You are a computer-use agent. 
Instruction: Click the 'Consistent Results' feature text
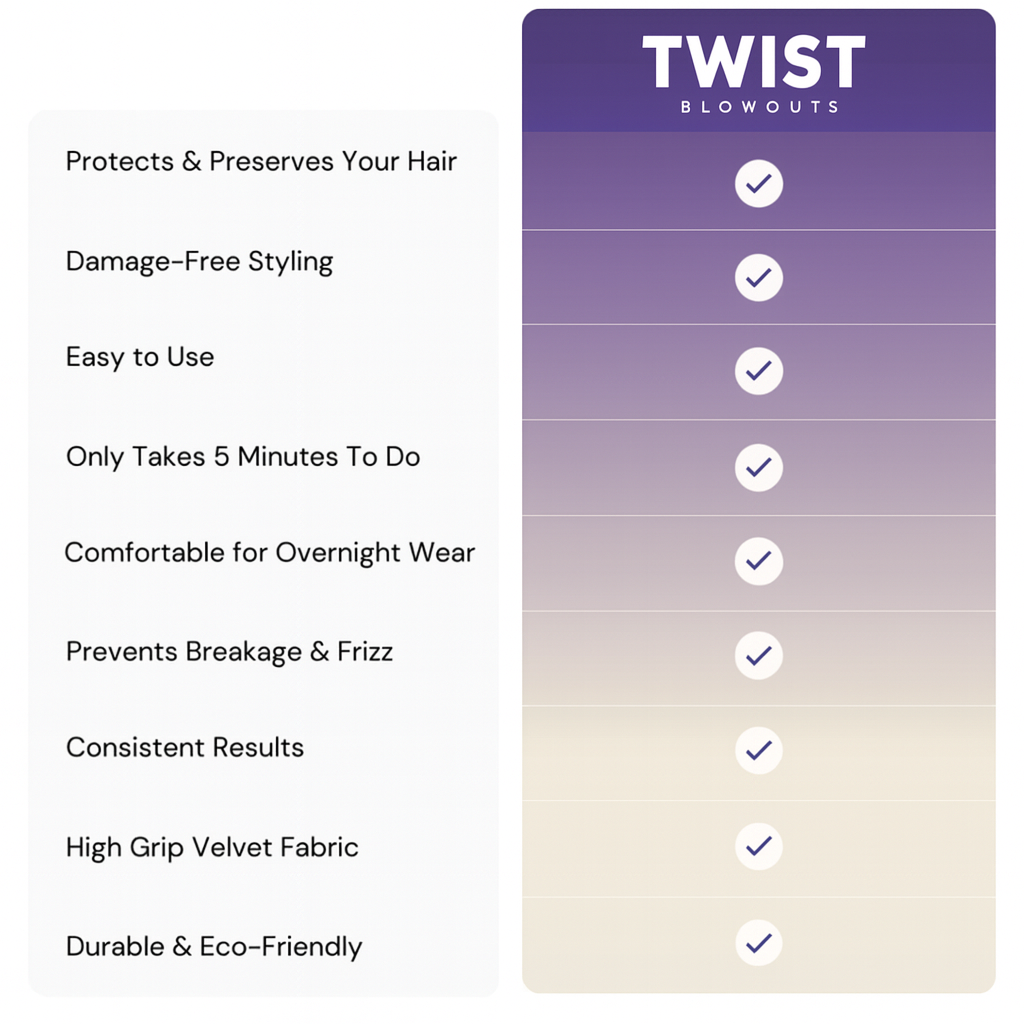(185, 747)
